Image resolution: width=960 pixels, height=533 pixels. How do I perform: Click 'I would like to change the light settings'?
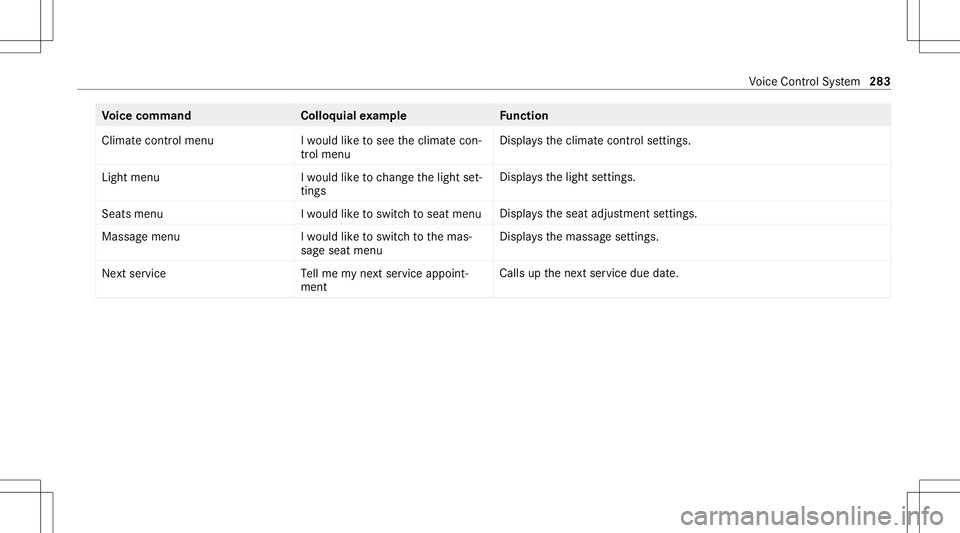(x=391, y=184)
